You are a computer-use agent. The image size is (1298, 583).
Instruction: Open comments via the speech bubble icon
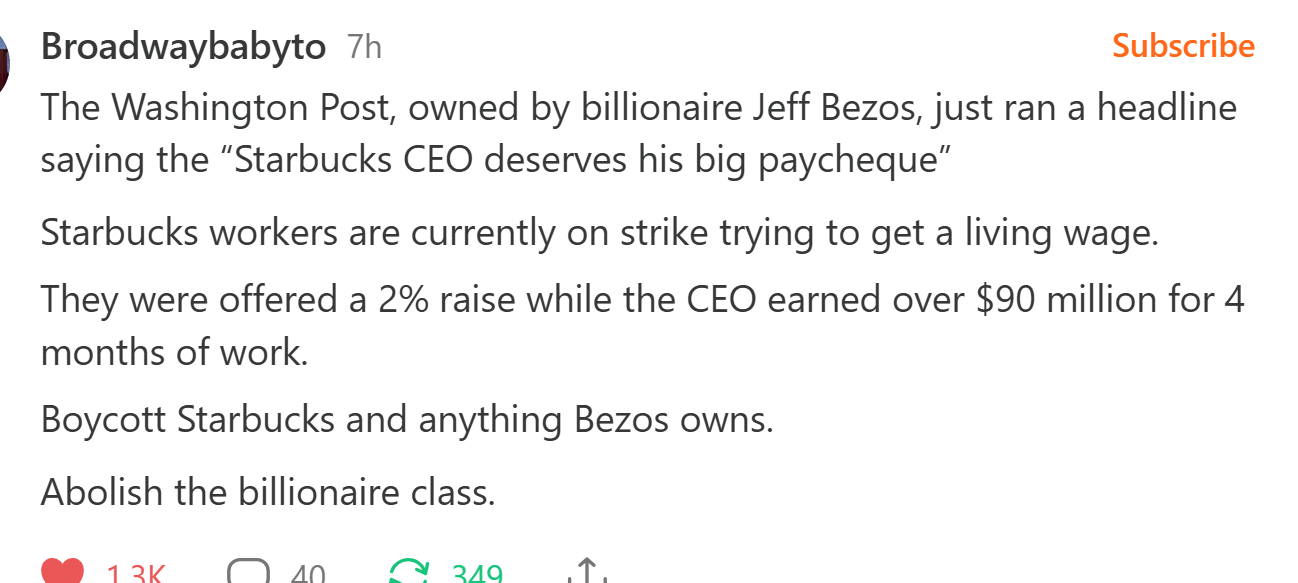pos(248,573)
